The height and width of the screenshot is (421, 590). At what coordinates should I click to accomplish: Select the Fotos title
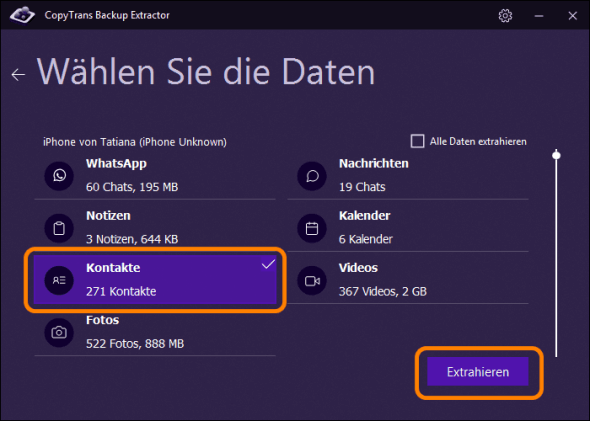(x=102, y=320)
